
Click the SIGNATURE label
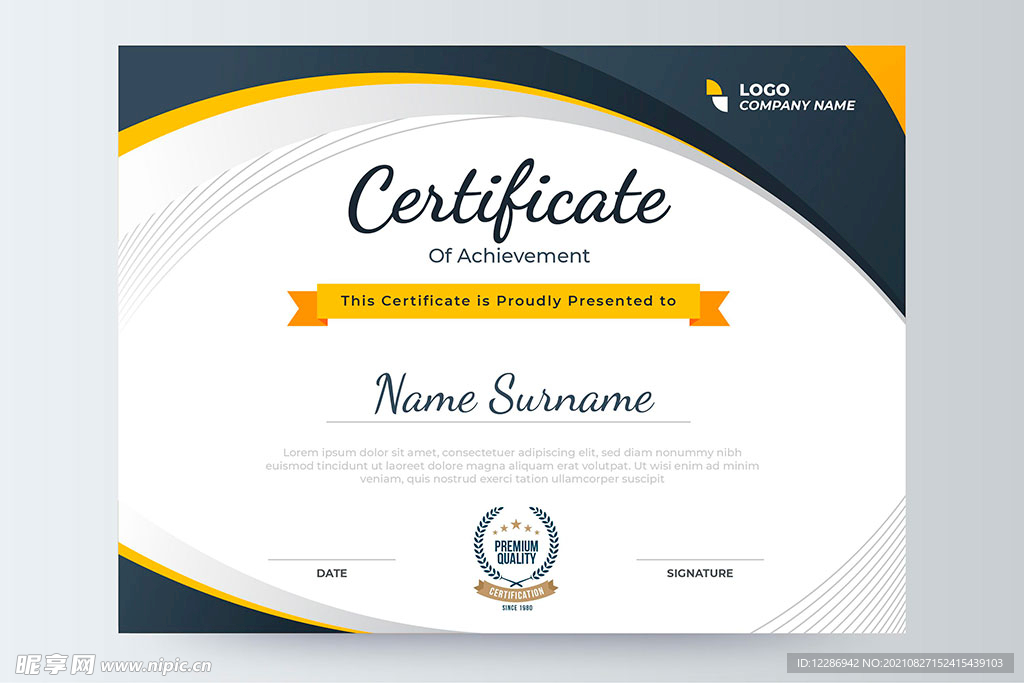click(700, 573)
